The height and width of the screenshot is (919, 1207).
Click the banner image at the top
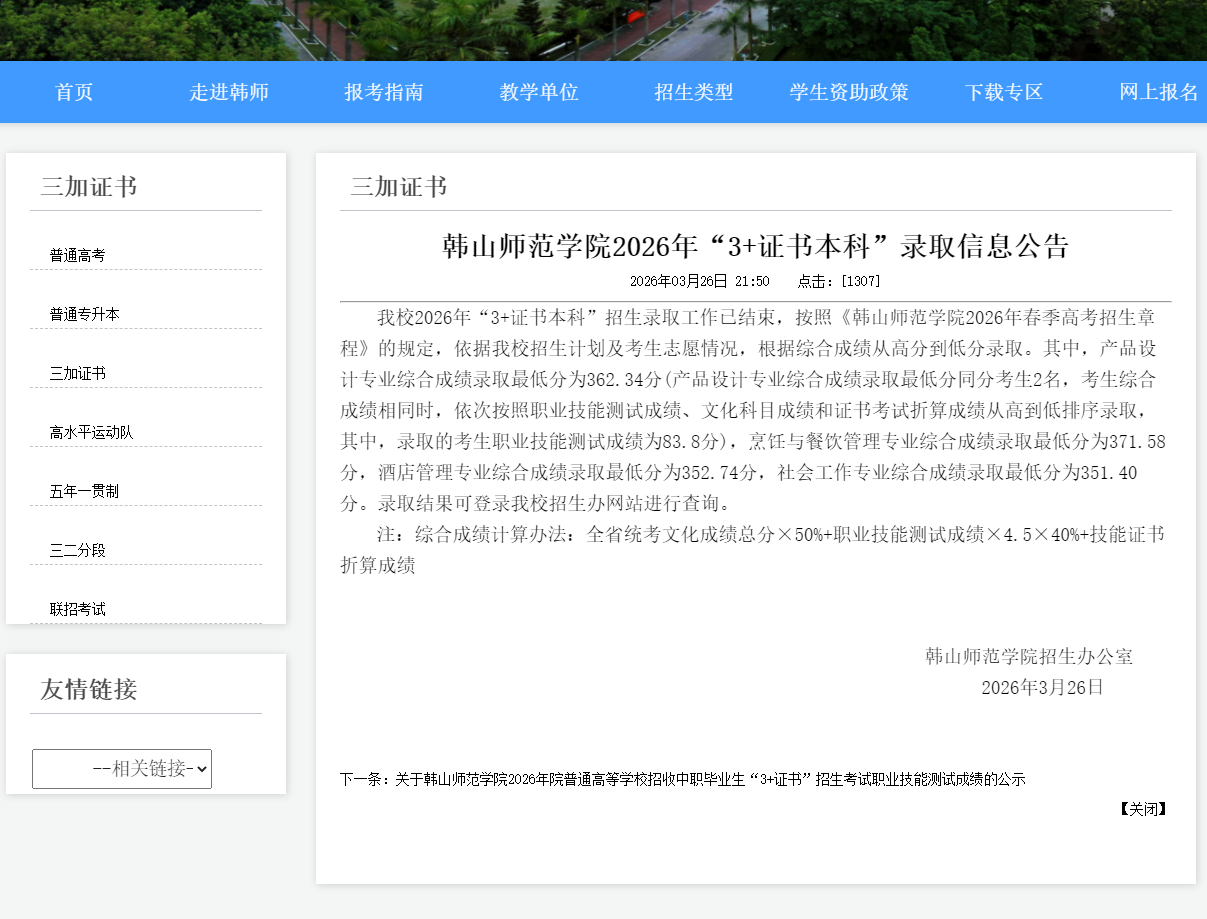coord(603,28)
